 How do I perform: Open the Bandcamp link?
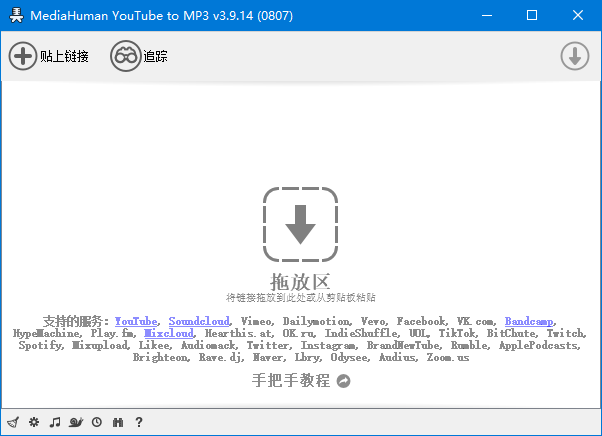click(529, 321)
